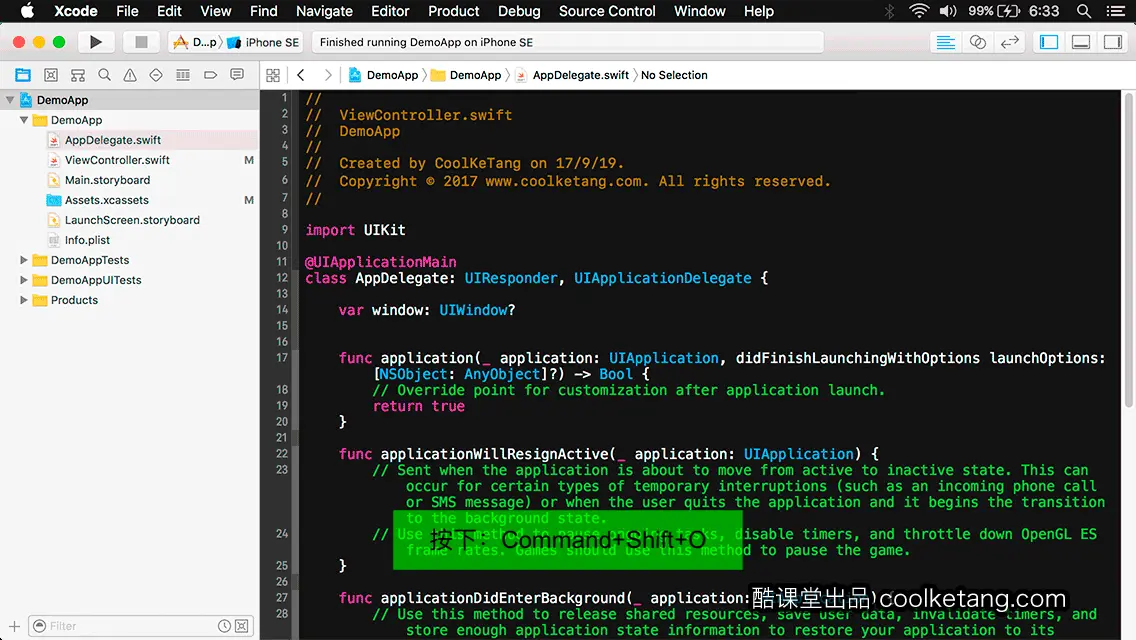Open the Symbol navigator icon
1136x640 pixels.
pyautogui.click(x=78, y=75)
